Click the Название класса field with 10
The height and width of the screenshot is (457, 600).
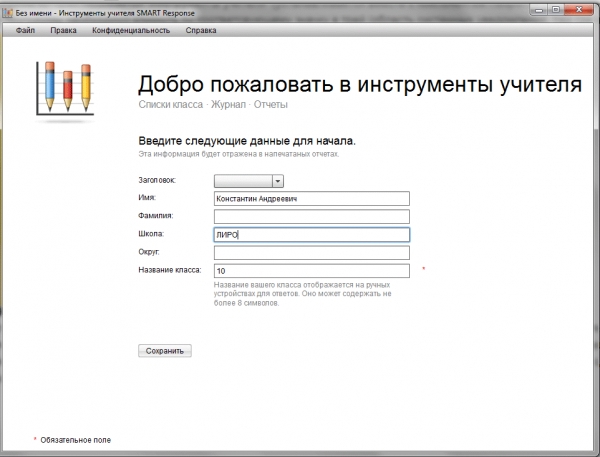312,271
